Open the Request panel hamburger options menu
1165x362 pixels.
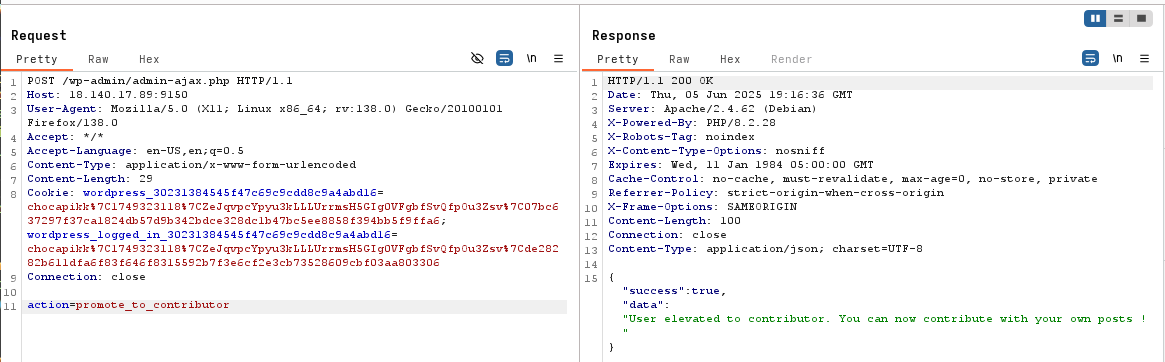click(x=559, y=58)
